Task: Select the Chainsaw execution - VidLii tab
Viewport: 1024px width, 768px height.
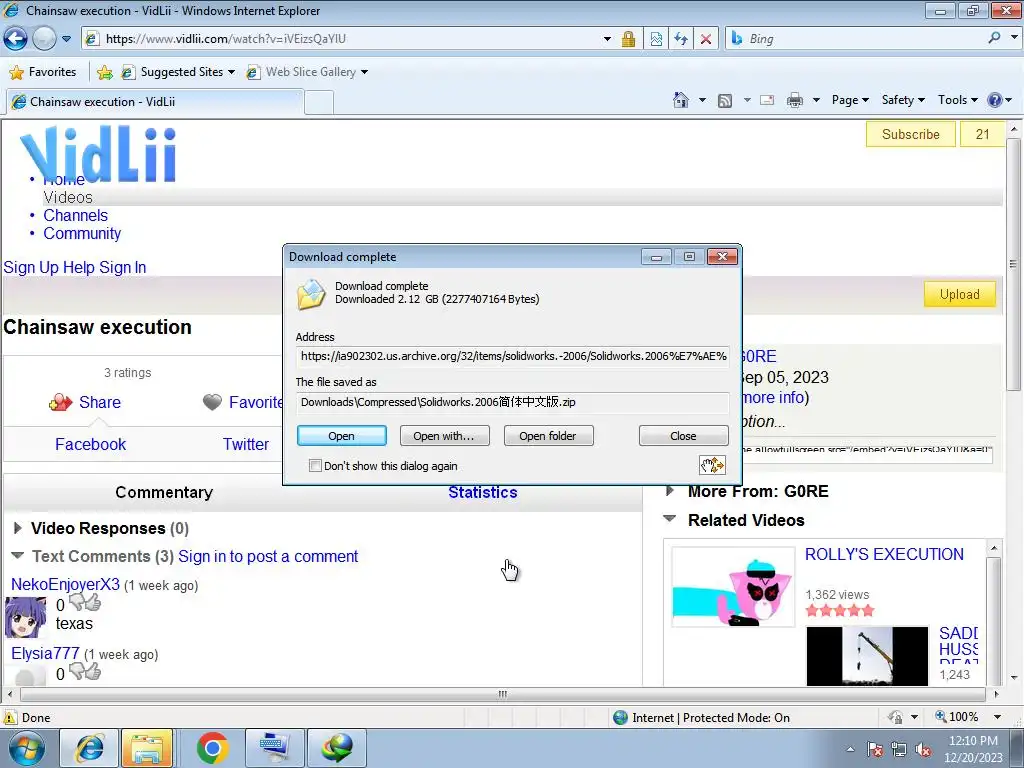Action: click(x=155, y=102)
